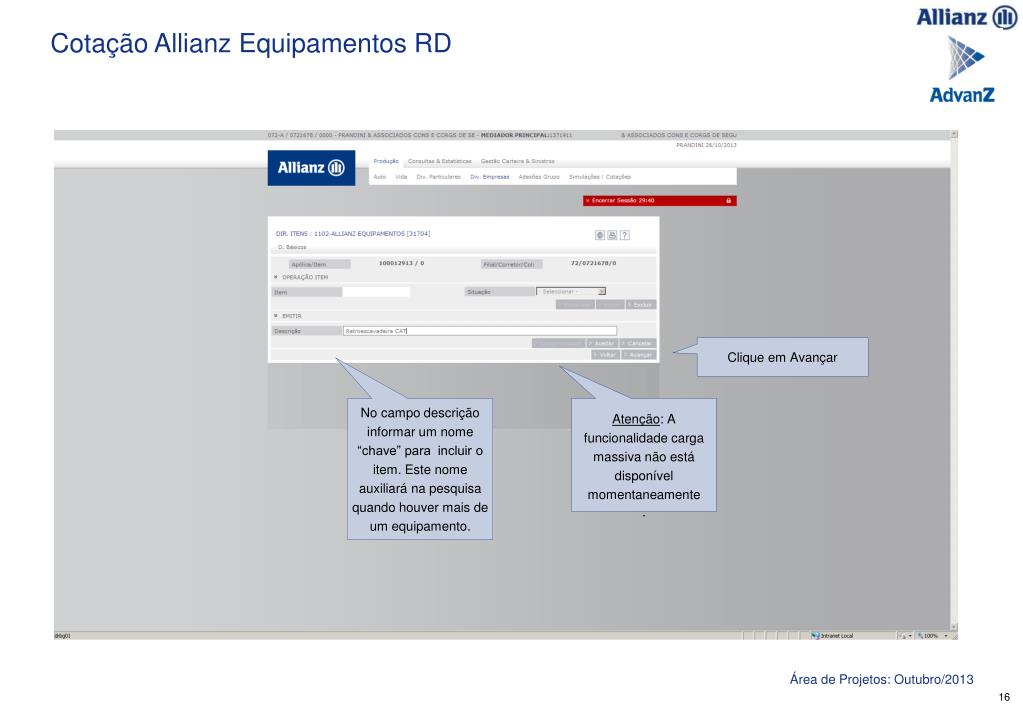This screenshot has height=708, width=1023.
Task: Click the globe icon beside print icon
Action: pos(600,235)
